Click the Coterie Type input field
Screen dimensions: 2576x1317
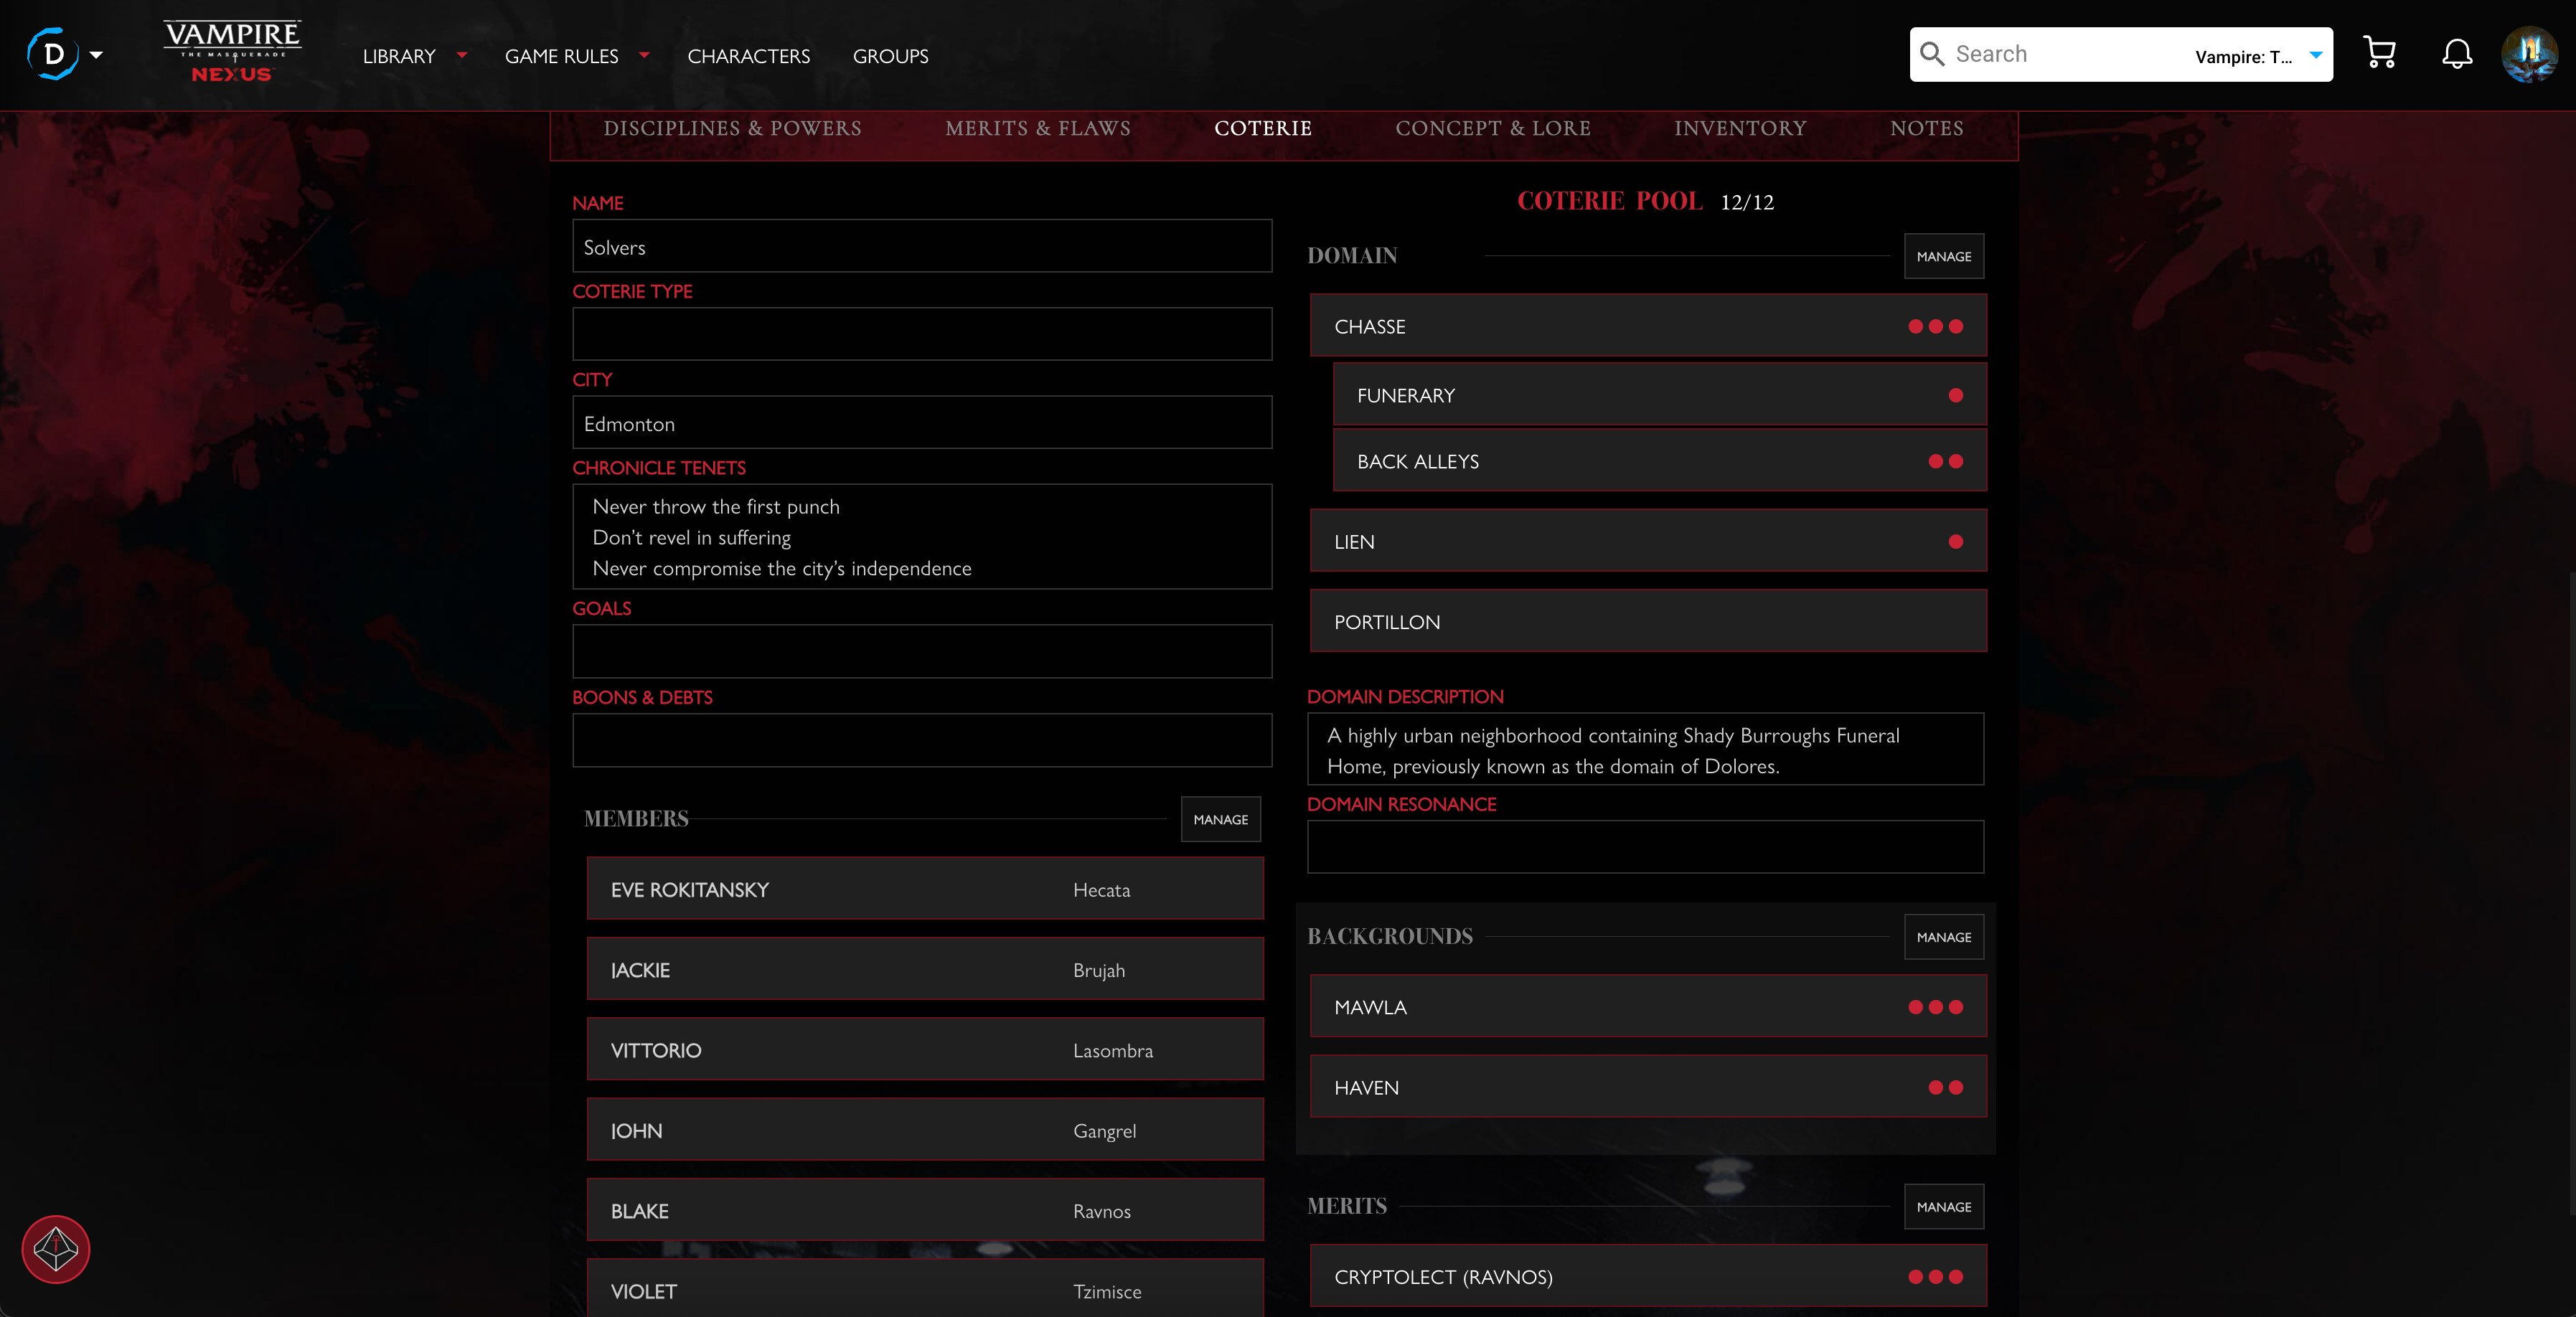[921, 334]
